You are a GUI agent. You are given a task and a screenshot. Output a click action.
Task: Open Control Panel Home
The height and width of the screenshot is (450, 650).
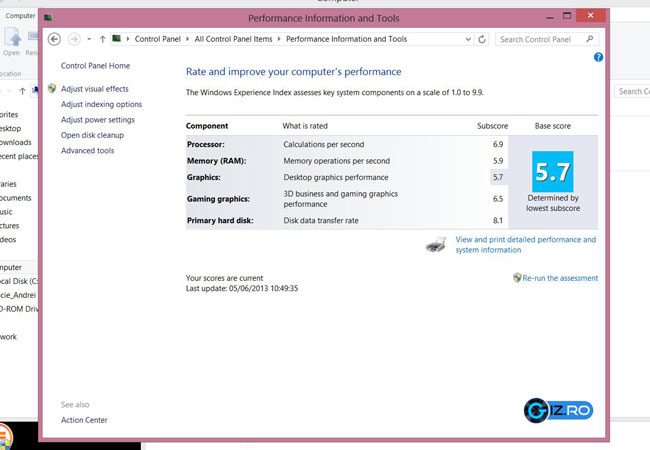95,65
